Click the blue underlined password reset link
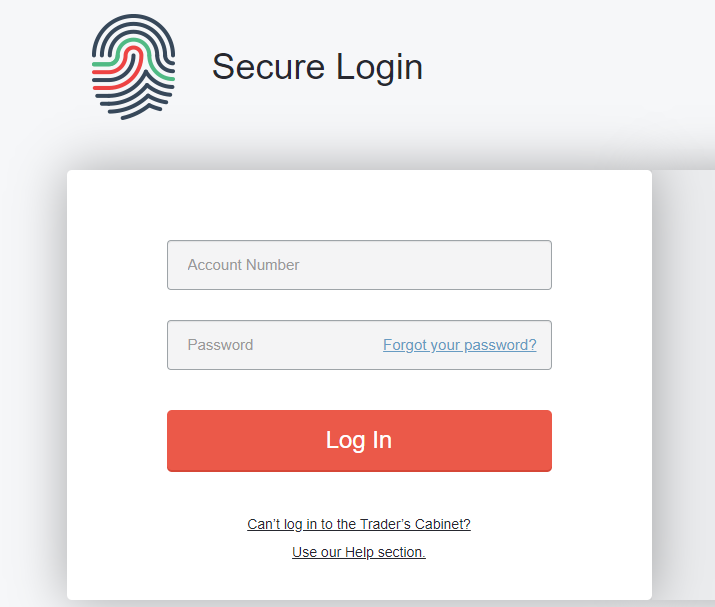 (459, 345)
